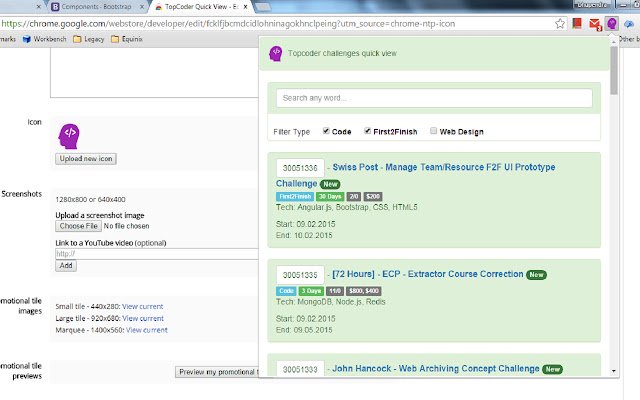Viewport: 640px width, 400px height.
Task: Click the Search any word field
Action: click(x=434, y=98)
